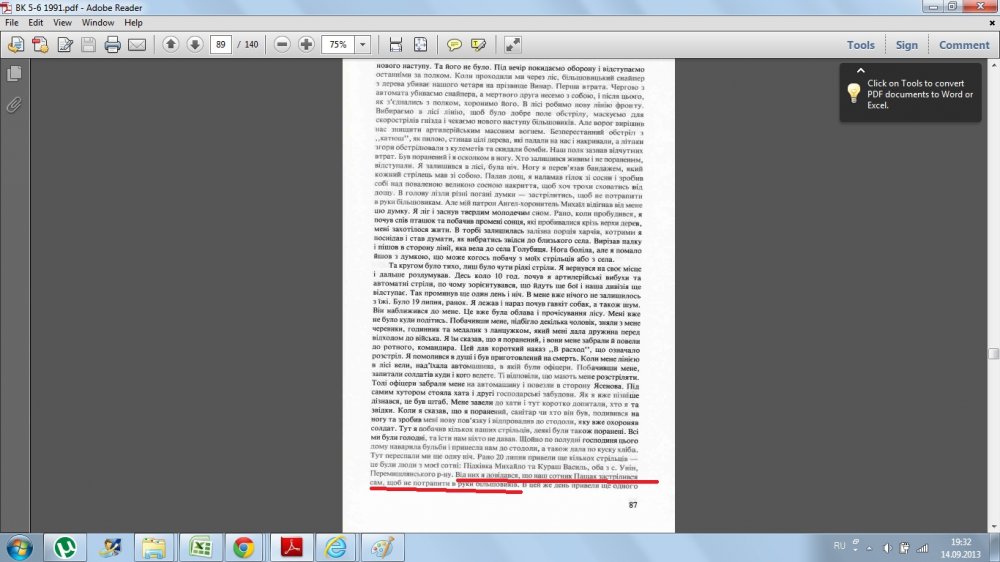Open the satellite dish taskbar program

(110, 547)
